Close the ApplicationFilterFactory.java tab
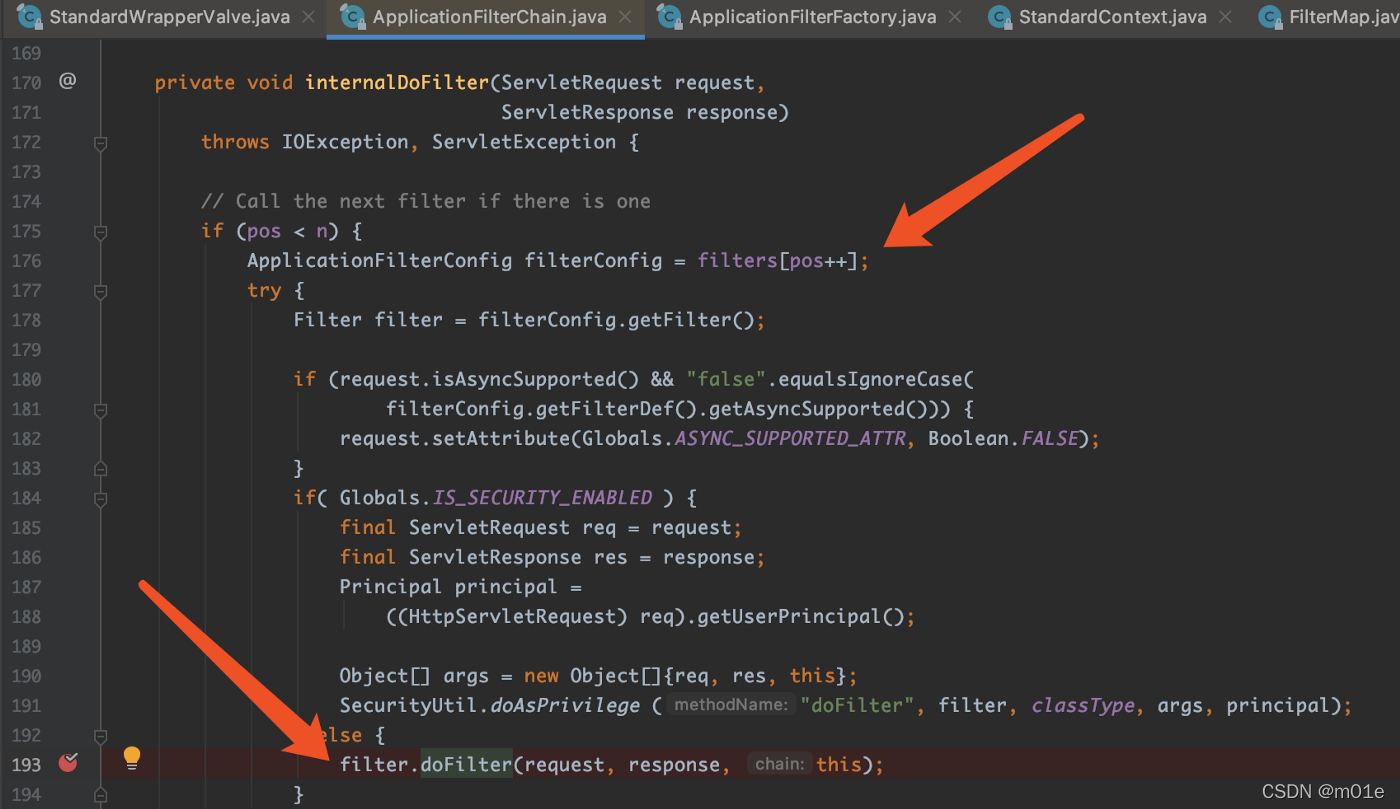Screen dimensions: 1400x809 click(x=955, y=17)
